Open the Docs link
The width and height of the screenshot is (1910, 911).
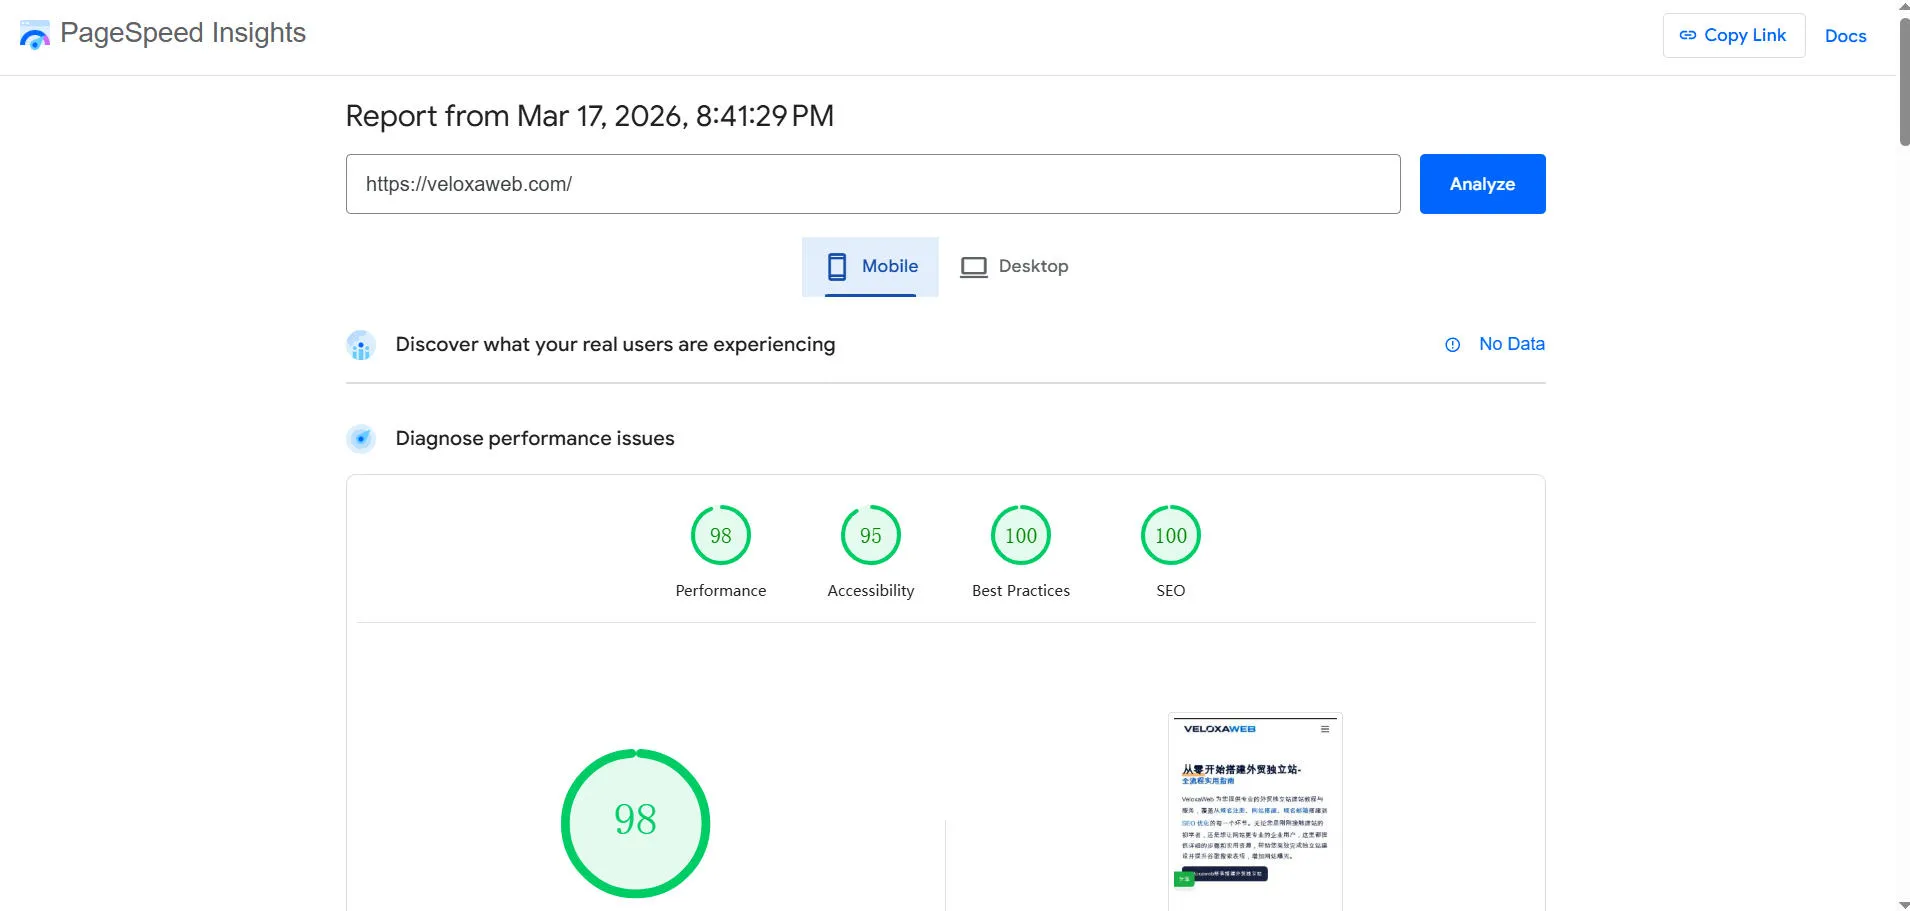coord(1845,36)
